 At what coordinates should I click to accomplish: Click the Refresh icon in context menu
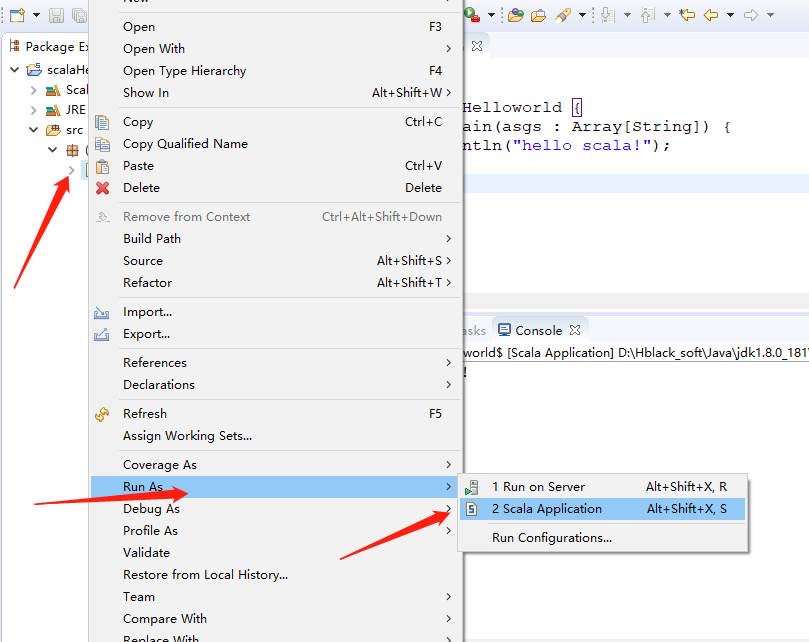coord(102,414)
